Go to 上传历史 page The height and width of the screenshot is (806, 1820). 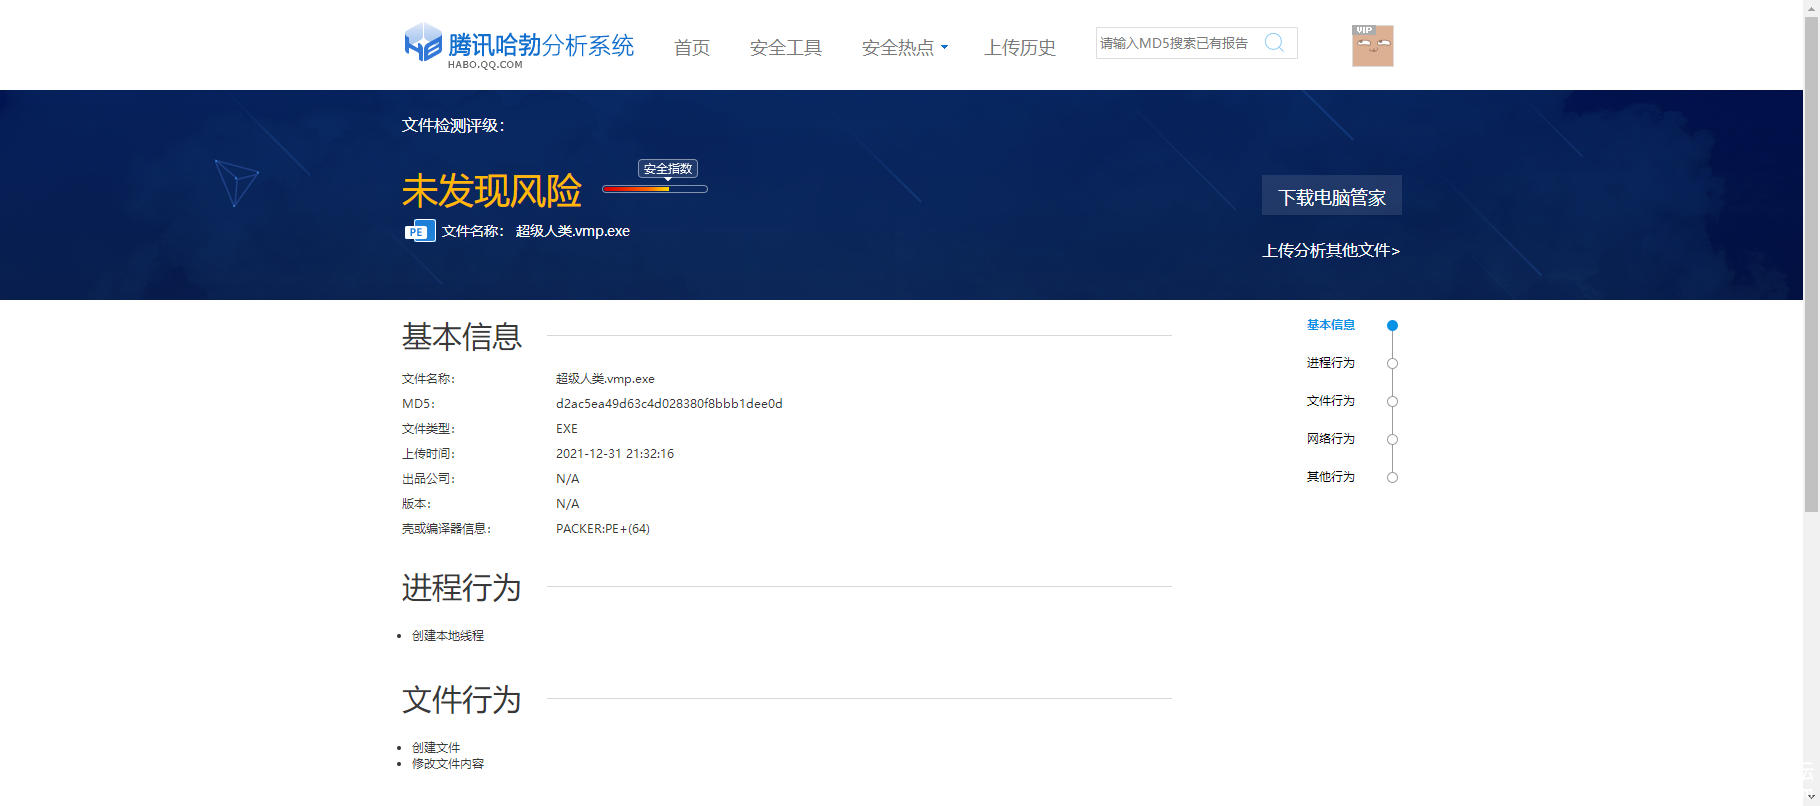click(1019, 48)
